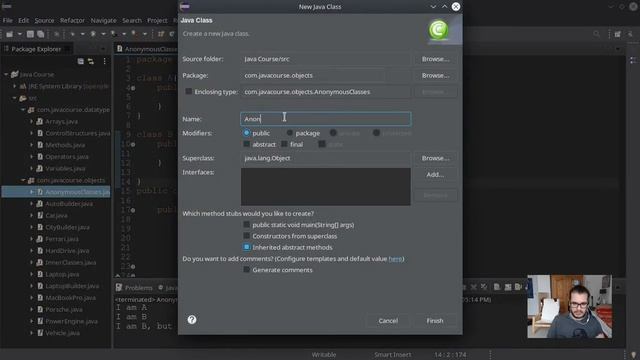Select the AnonymousClasses editor tab
Screen dimensions: 640x360
(x=147, y=49)
